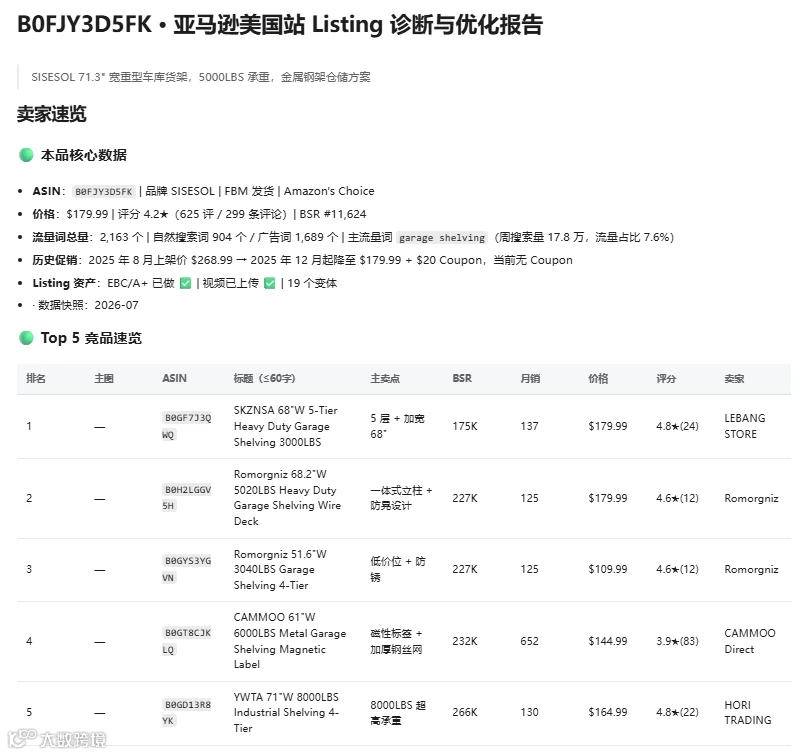The height and width of the screenshot is (755, 804).
Task: Click the 主卖点 column header
Action: click(x=385, y=379)
